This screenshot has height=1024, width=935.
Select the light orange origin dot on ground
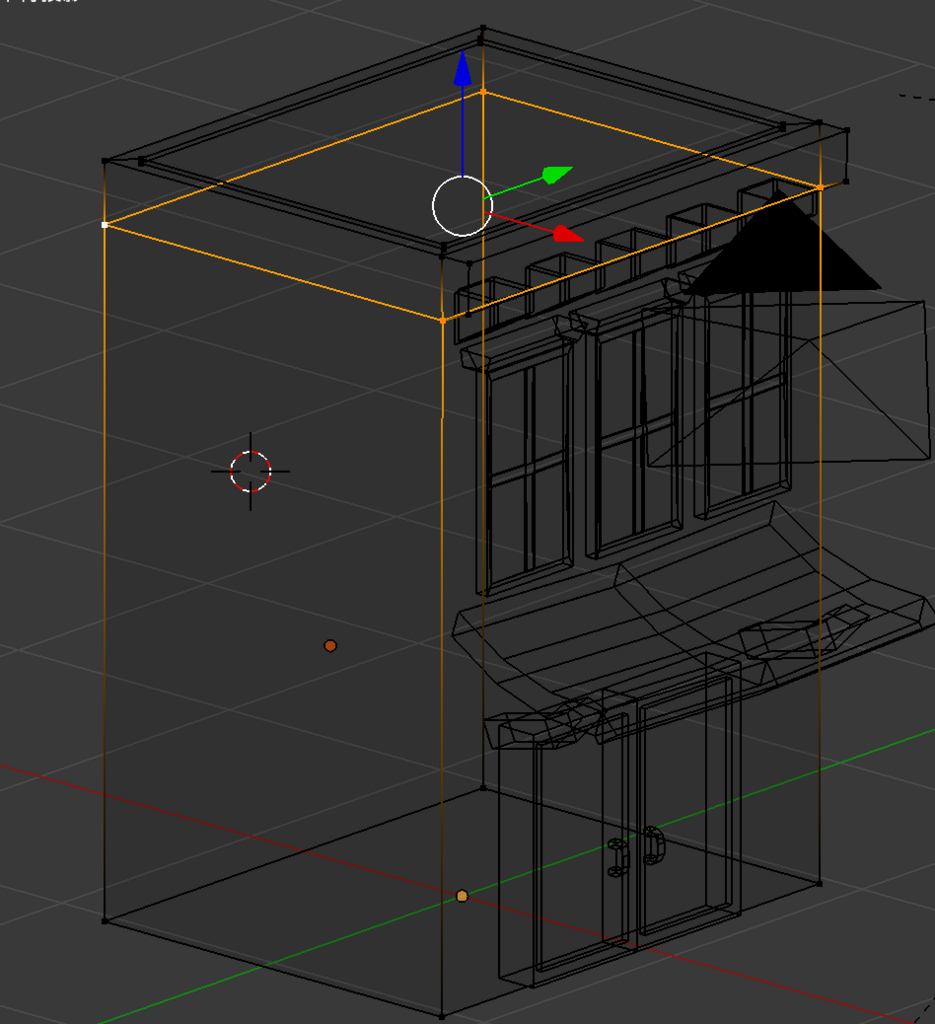click(x=462, y=896)
